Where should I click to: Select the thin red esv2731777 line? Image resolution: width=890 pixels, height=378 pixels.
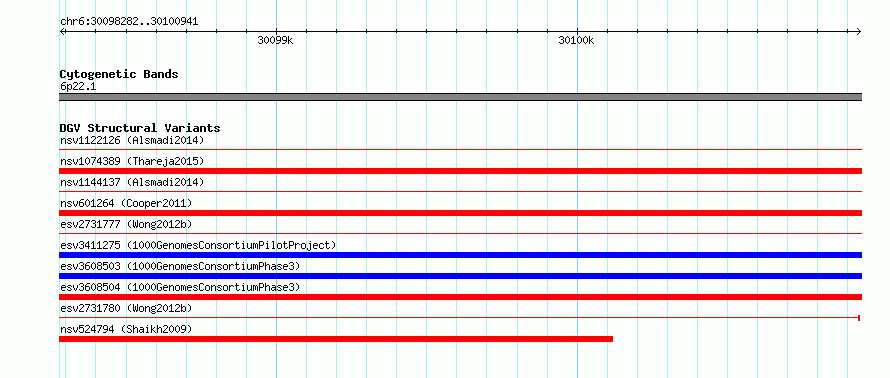click(x=460, y=234)
